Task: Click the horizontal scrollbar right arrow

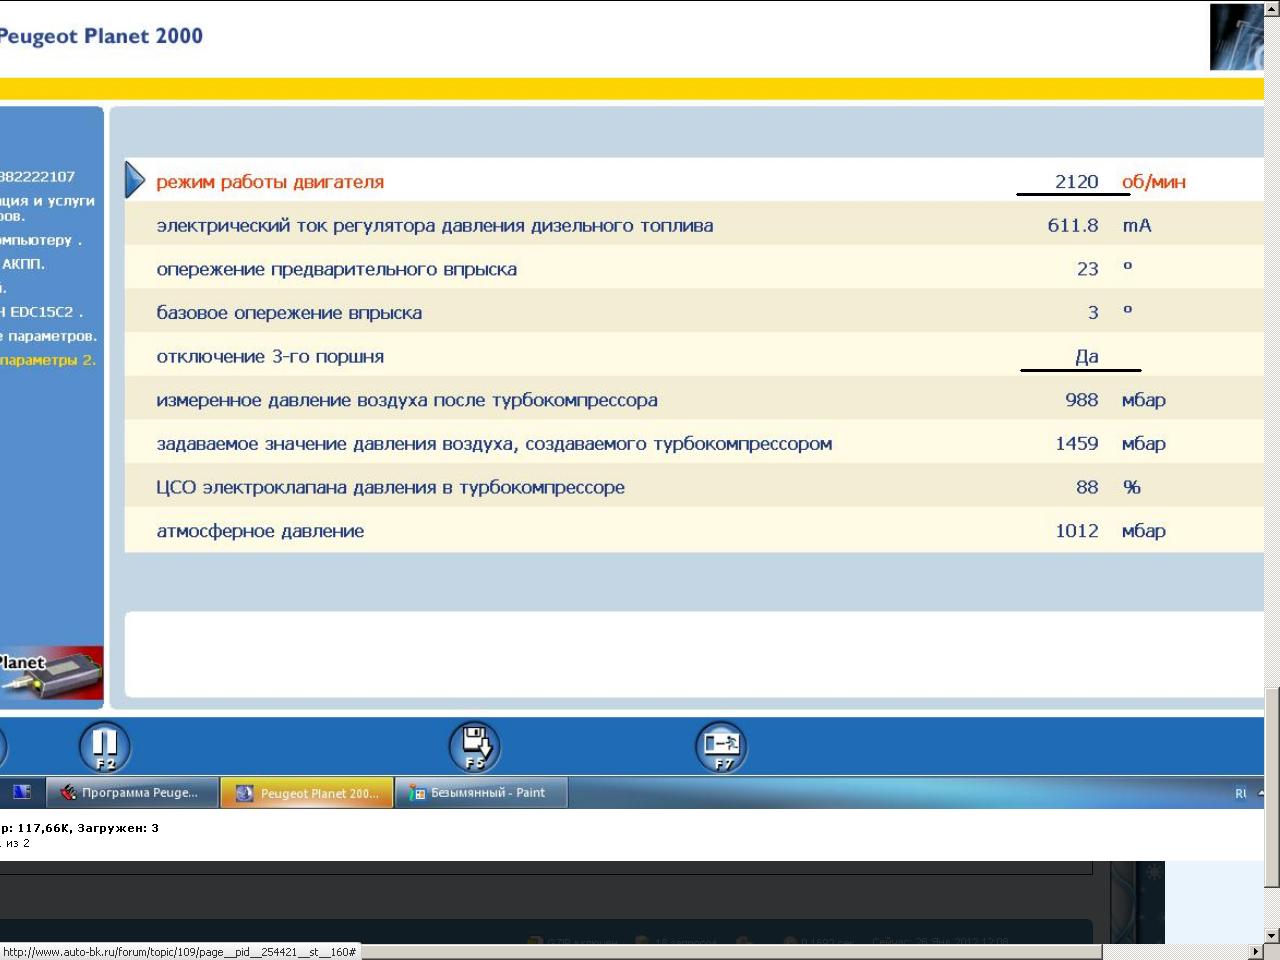Action: (x=1256, y=952)
